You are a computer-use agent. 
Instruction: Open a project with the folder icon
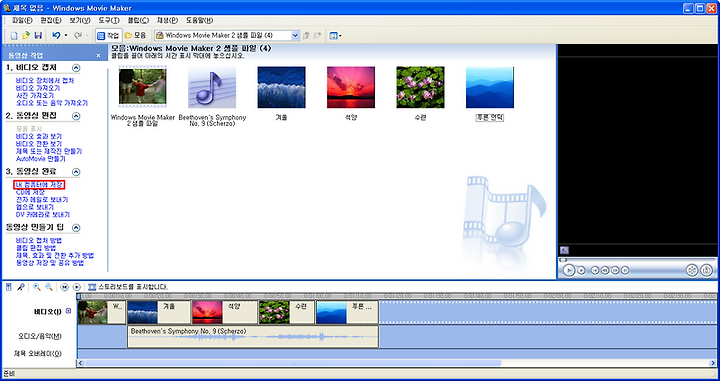[26, 35]
